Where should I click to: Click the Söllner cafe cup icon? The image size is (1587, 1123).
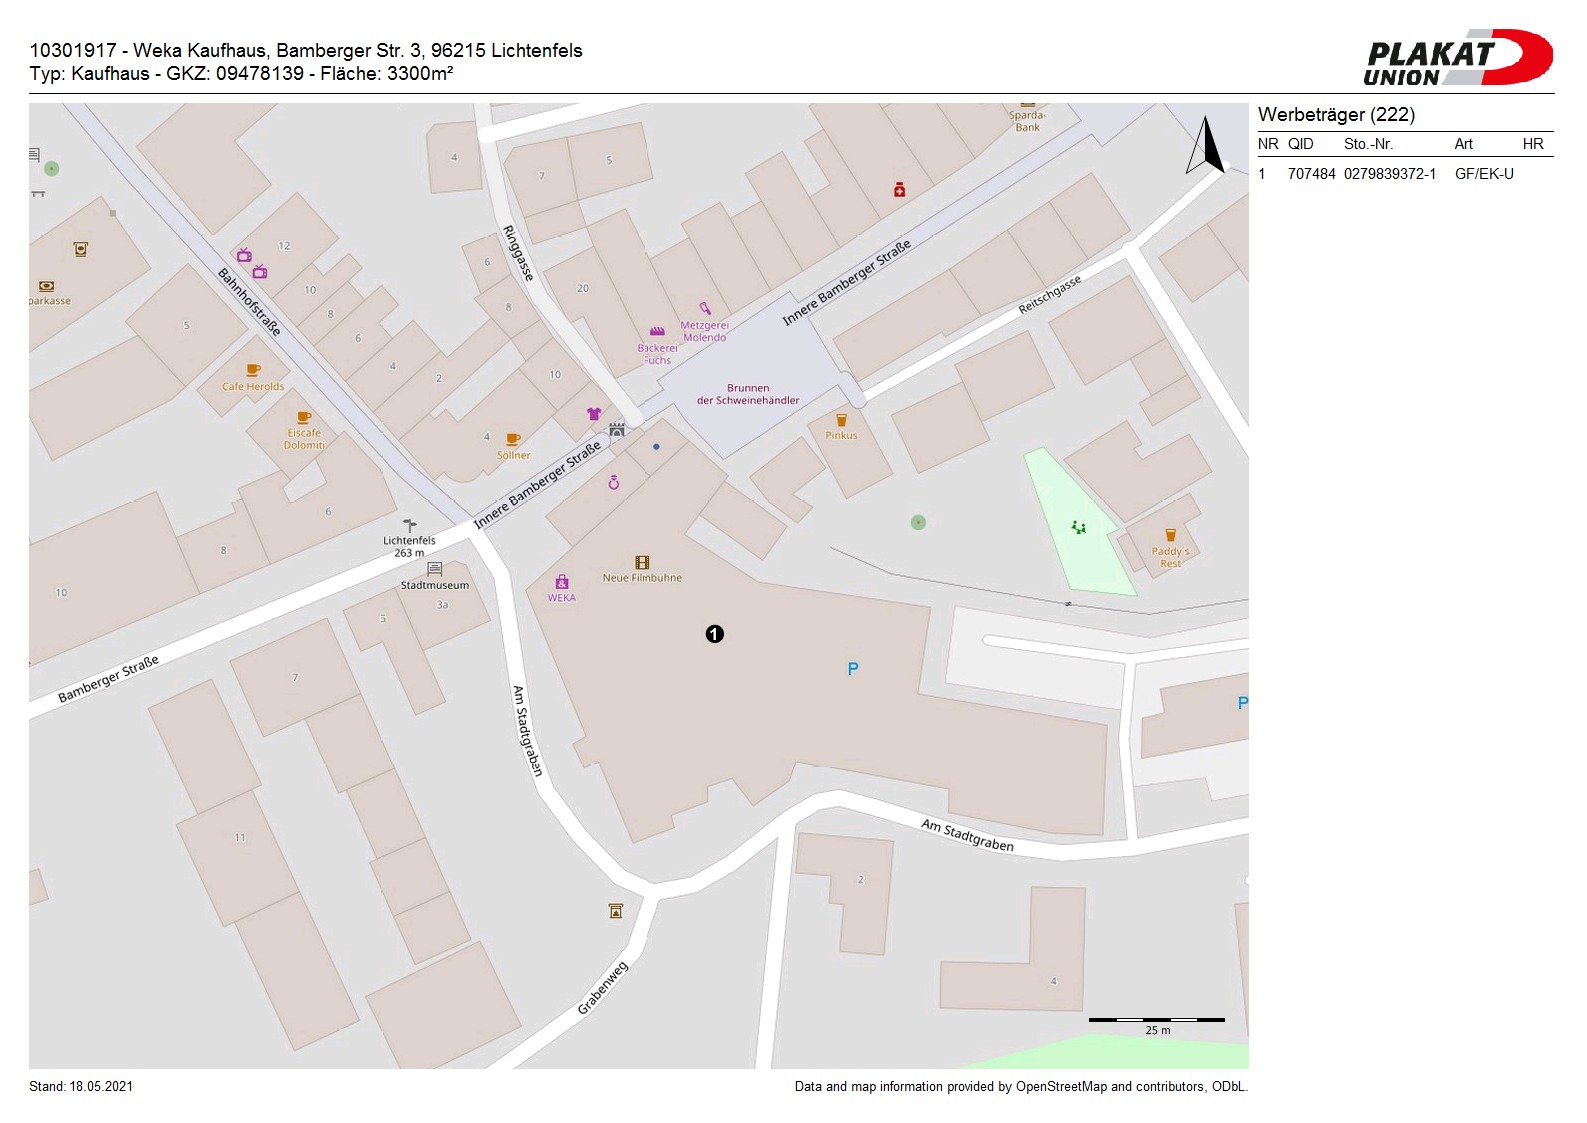pyautogui.click(x=513, y=439)
